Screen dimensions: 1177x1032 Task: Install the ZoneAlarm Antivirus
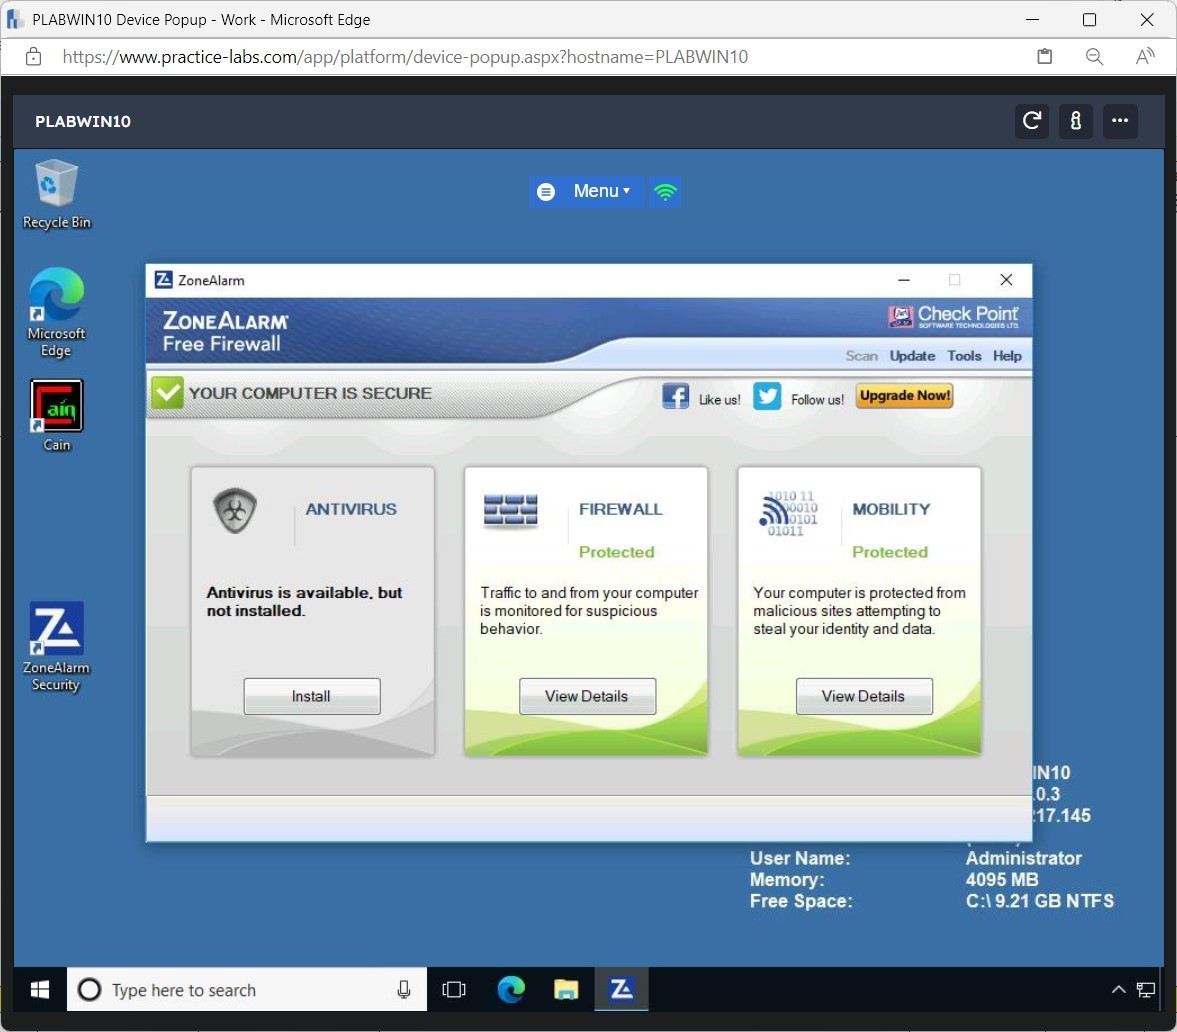pos(311,696)
